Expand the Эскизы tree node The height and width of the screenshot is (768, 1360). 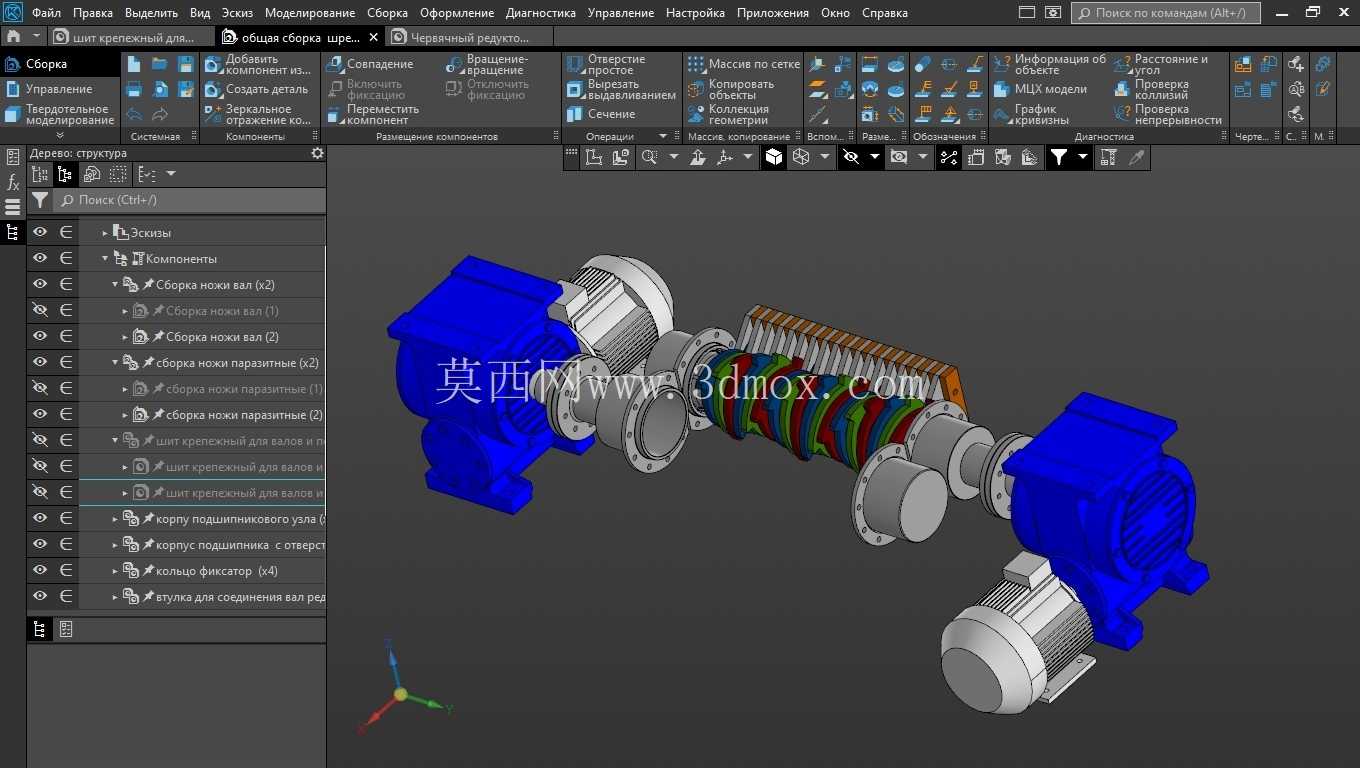pyautogui.click(x=105, y=233)
